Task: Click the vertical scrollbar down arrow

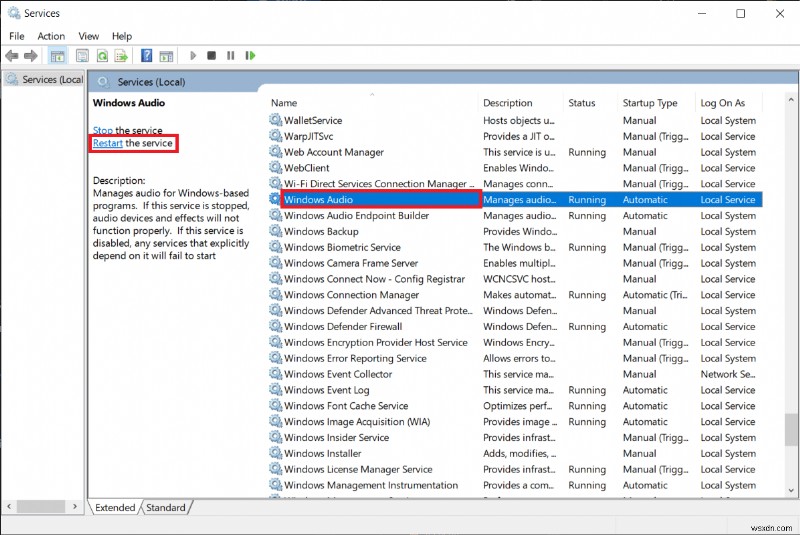Action: pyautogui.click(x=791, y=490)
